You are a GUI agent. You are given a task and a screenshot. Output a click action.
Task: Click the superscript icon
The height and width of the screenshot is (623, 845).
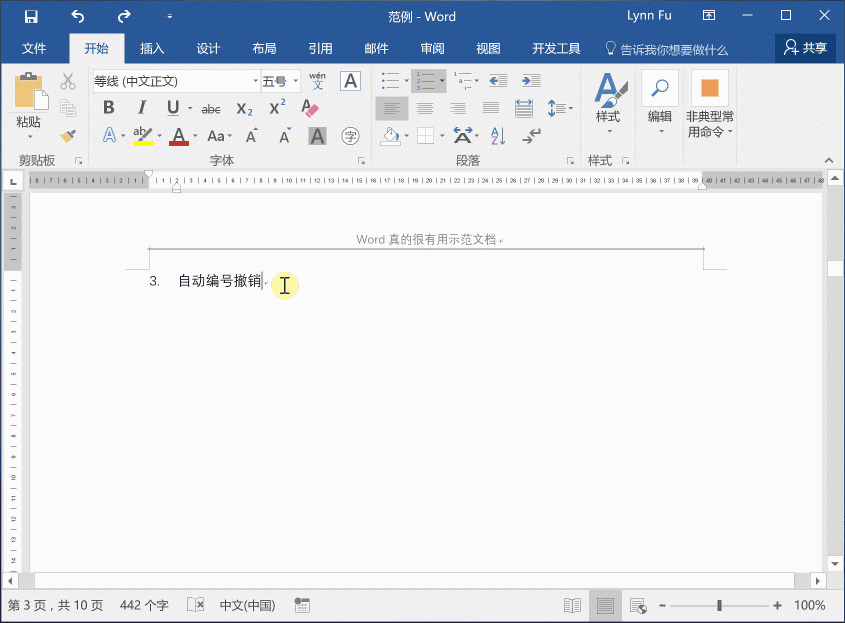pos(276,106)
